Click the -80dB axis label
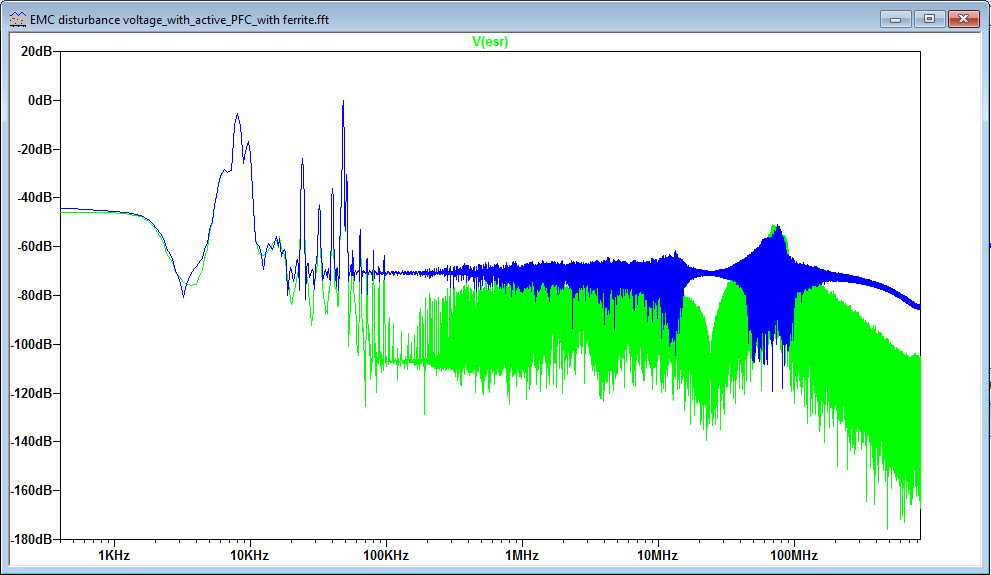Screen dimensions: 991x575 point(34,295)
